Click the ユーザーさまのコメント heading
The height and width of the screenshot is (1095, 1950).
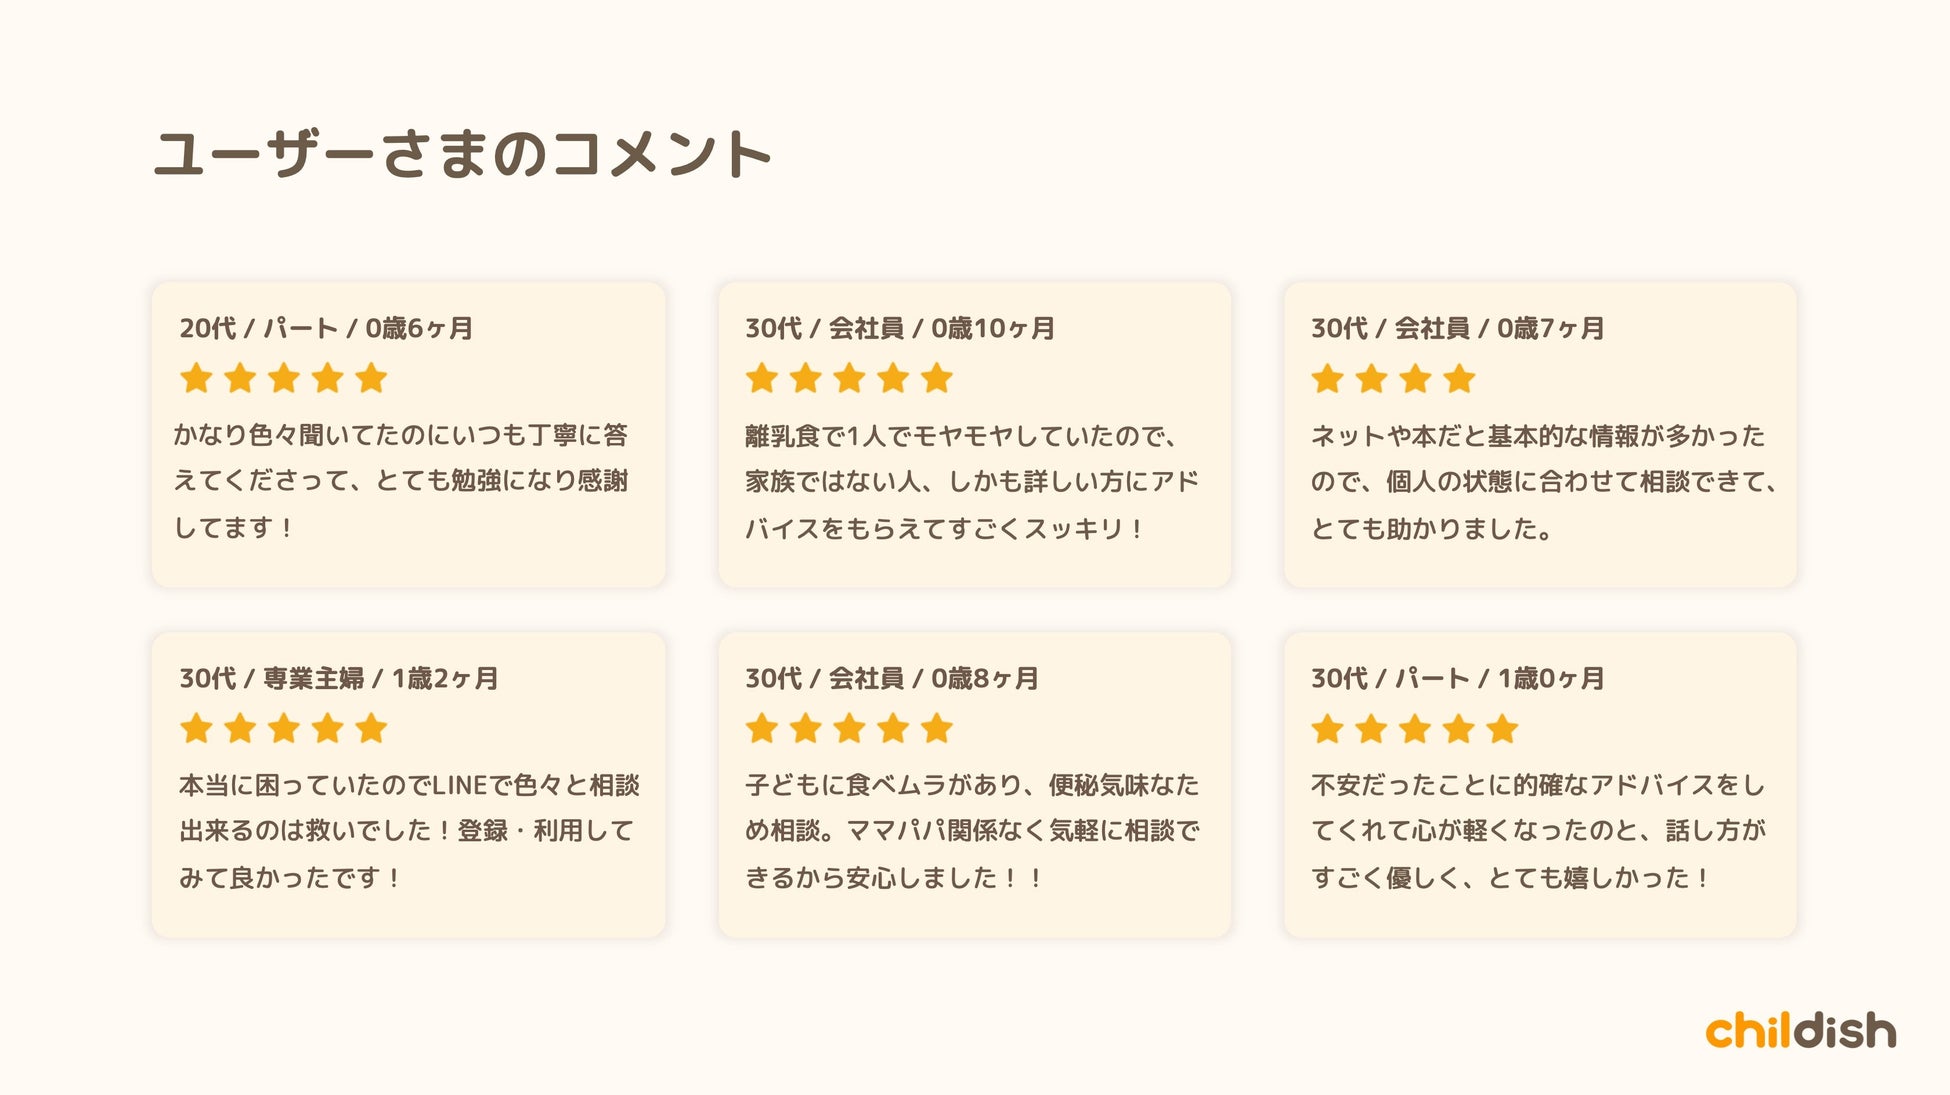463,155
